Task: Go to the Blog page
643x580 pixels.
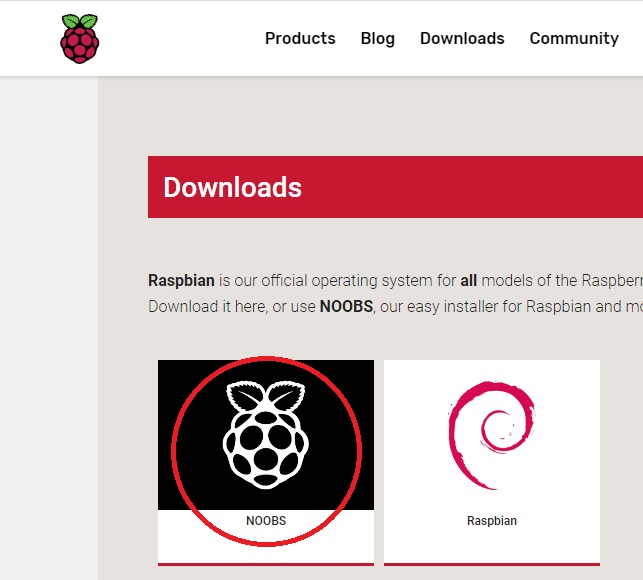Action: (x=378, y=39)
